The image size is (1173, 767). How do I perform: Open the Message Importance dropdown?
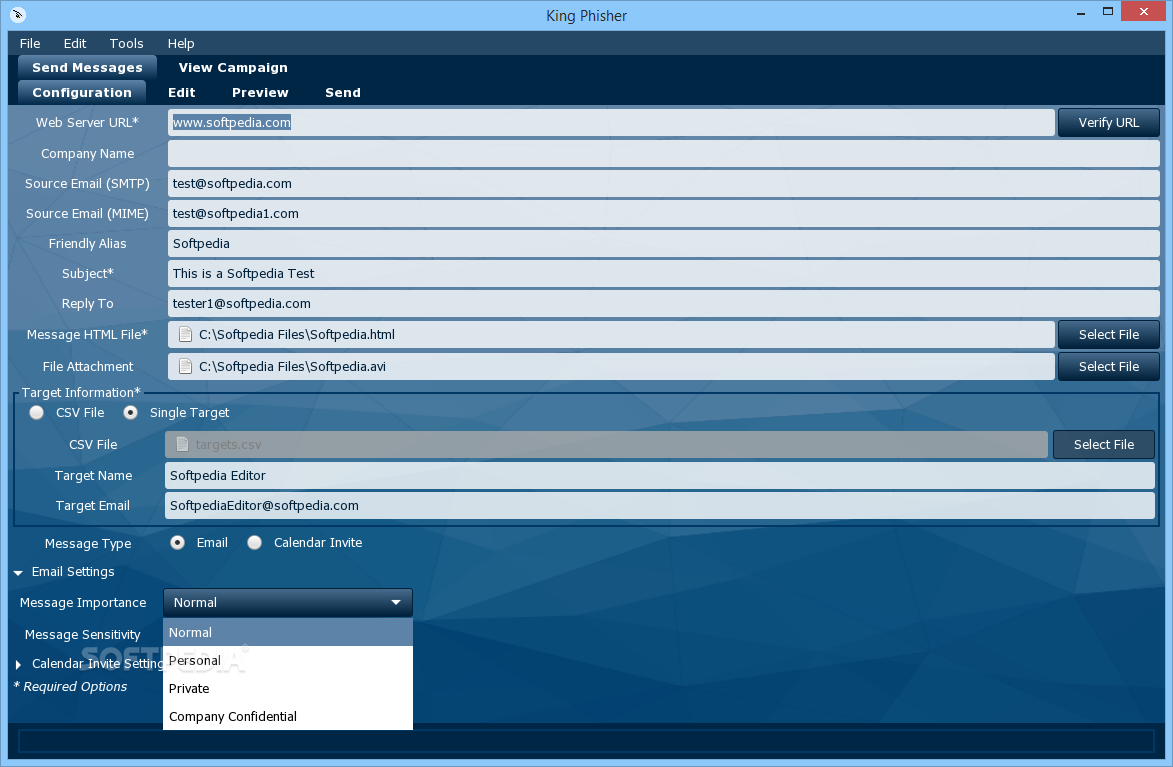click(x=288, y=602)
